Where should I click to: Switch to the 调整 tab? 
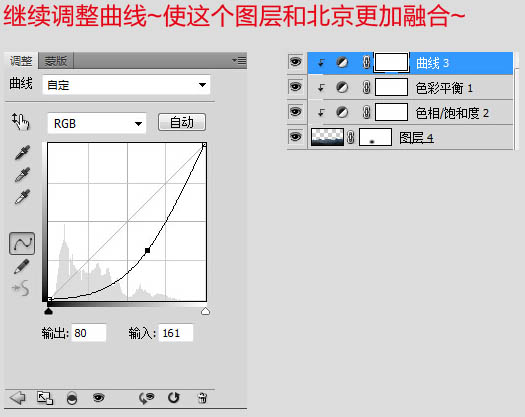(21, 61)
